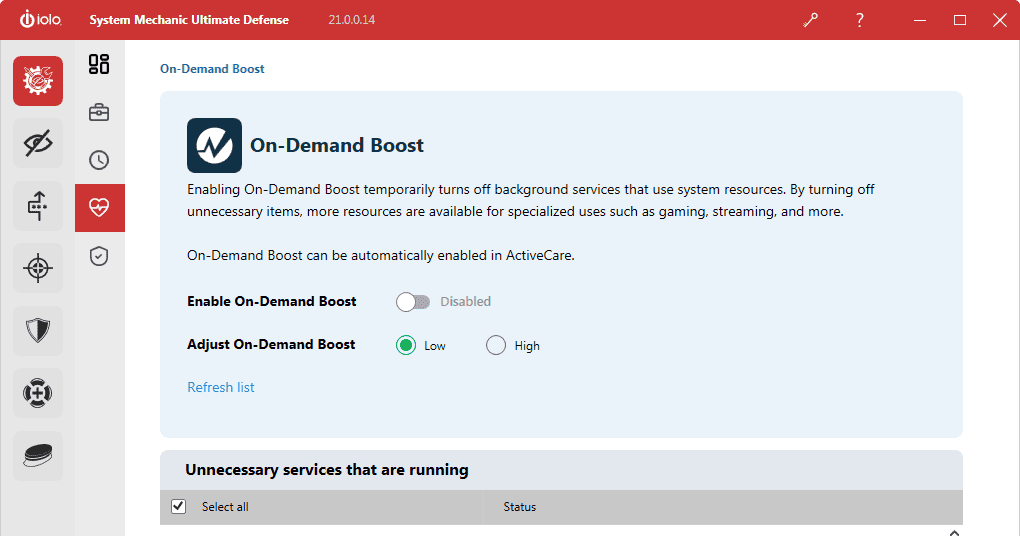Click the iolo logo
Screen dimensions: 1020x536
click(x=40, y=20)
